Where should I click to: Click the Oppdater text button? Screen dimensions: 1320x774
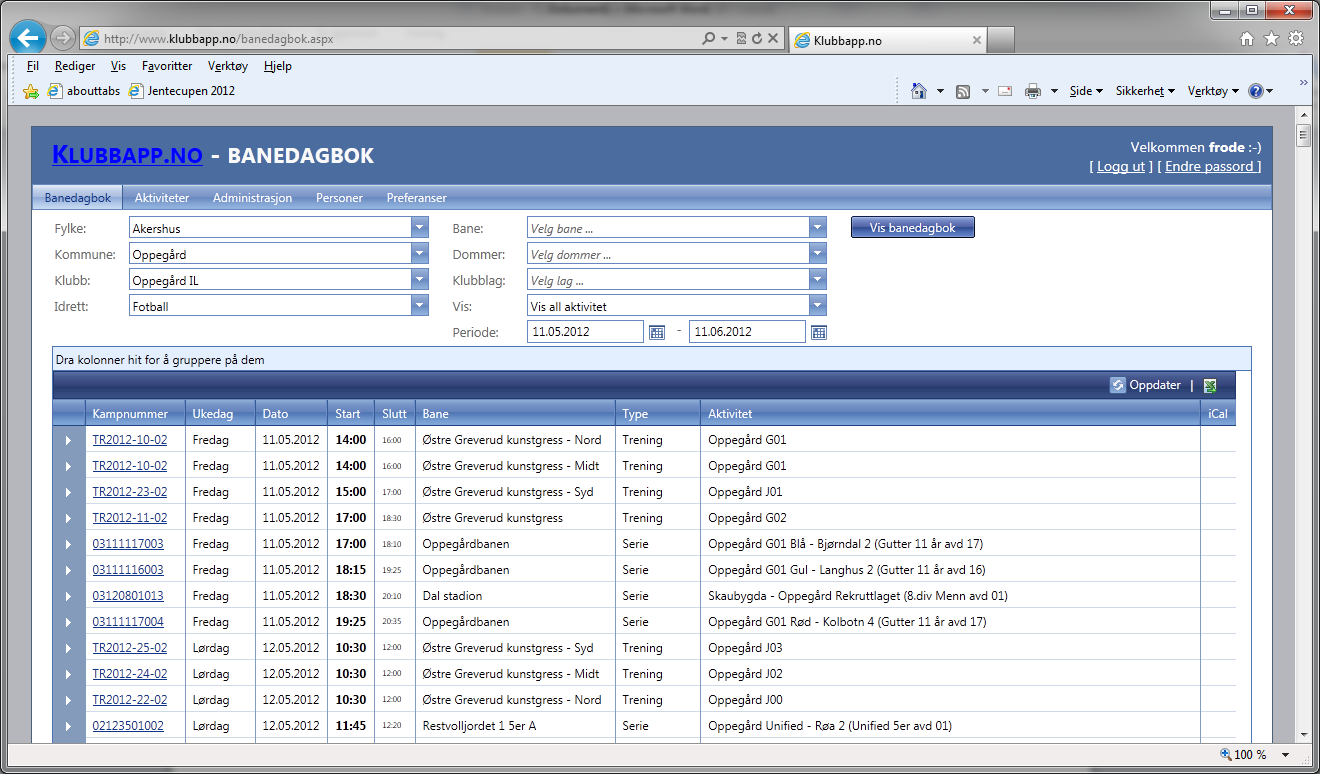pos(1155,385)
